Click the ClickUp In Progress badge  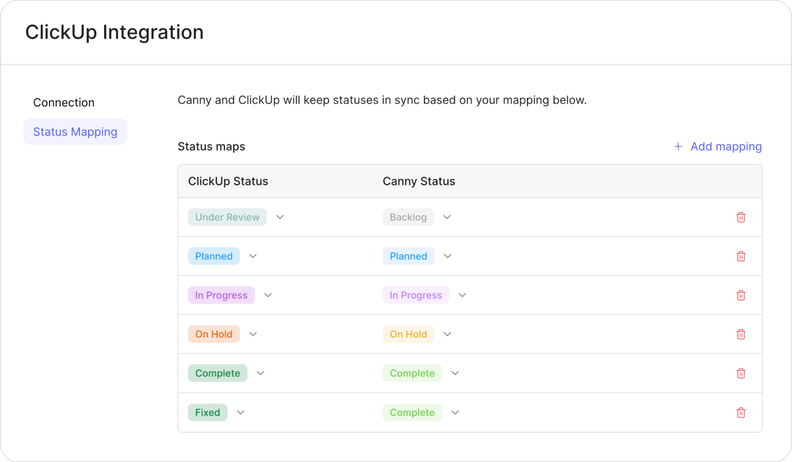[221, 295]
